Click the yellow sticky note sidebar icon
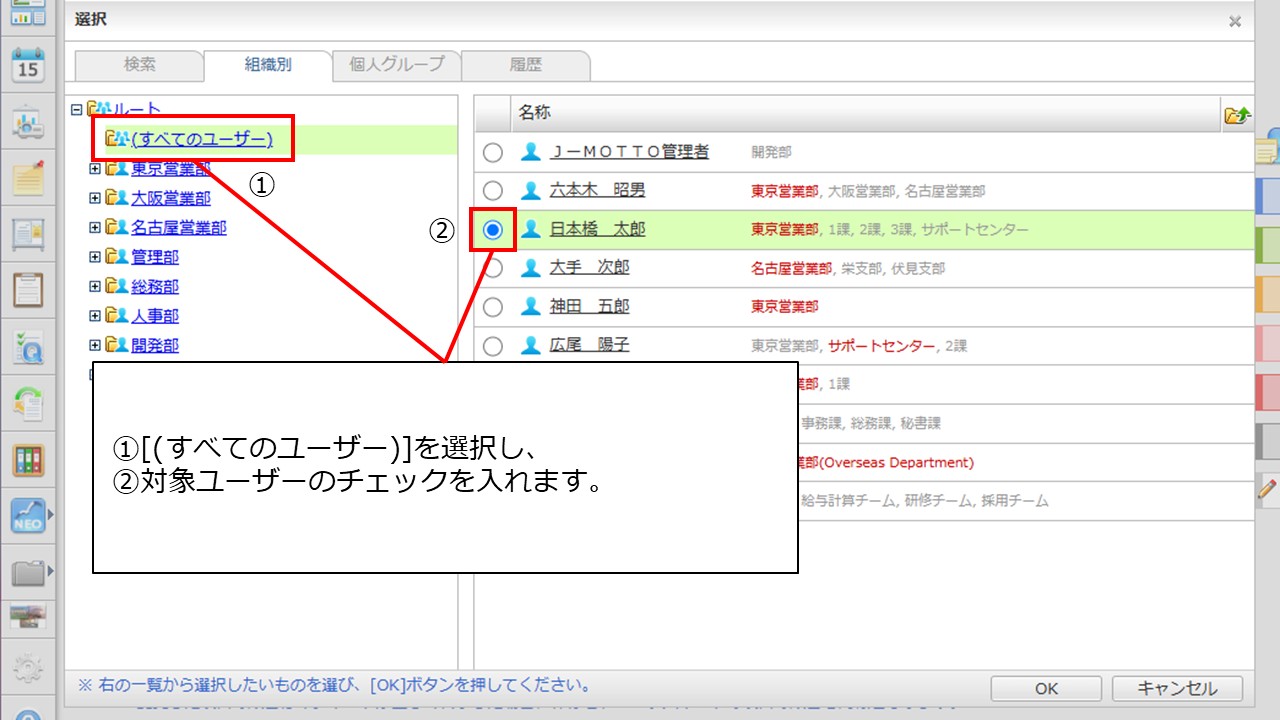 [x=28, y=179]
